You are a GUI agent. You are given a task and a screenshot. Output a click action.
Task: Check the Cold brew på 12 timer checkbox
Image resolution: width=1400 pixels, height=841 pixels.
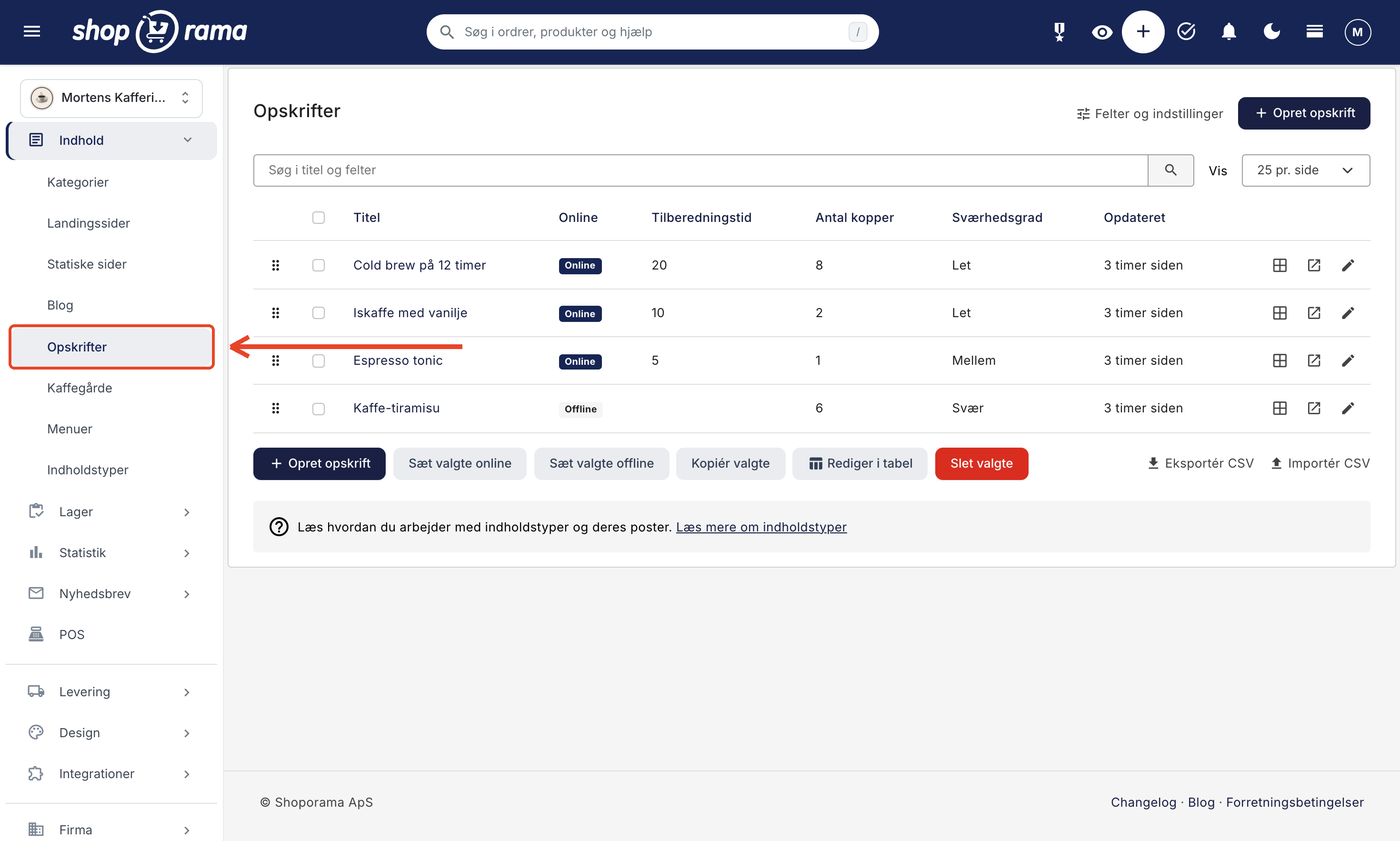pos(319,265)
